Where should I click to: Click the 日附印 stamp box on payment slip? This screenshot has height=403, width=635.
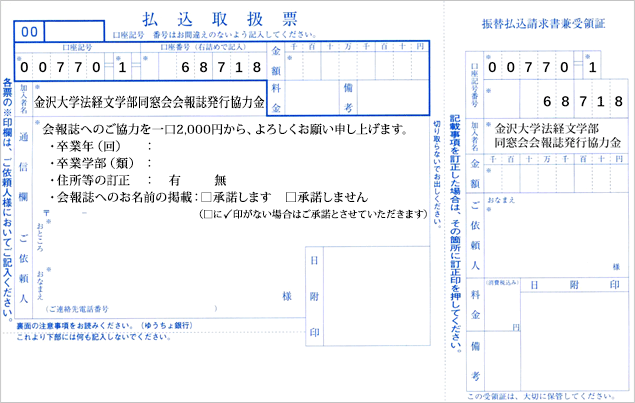[376, 296]
